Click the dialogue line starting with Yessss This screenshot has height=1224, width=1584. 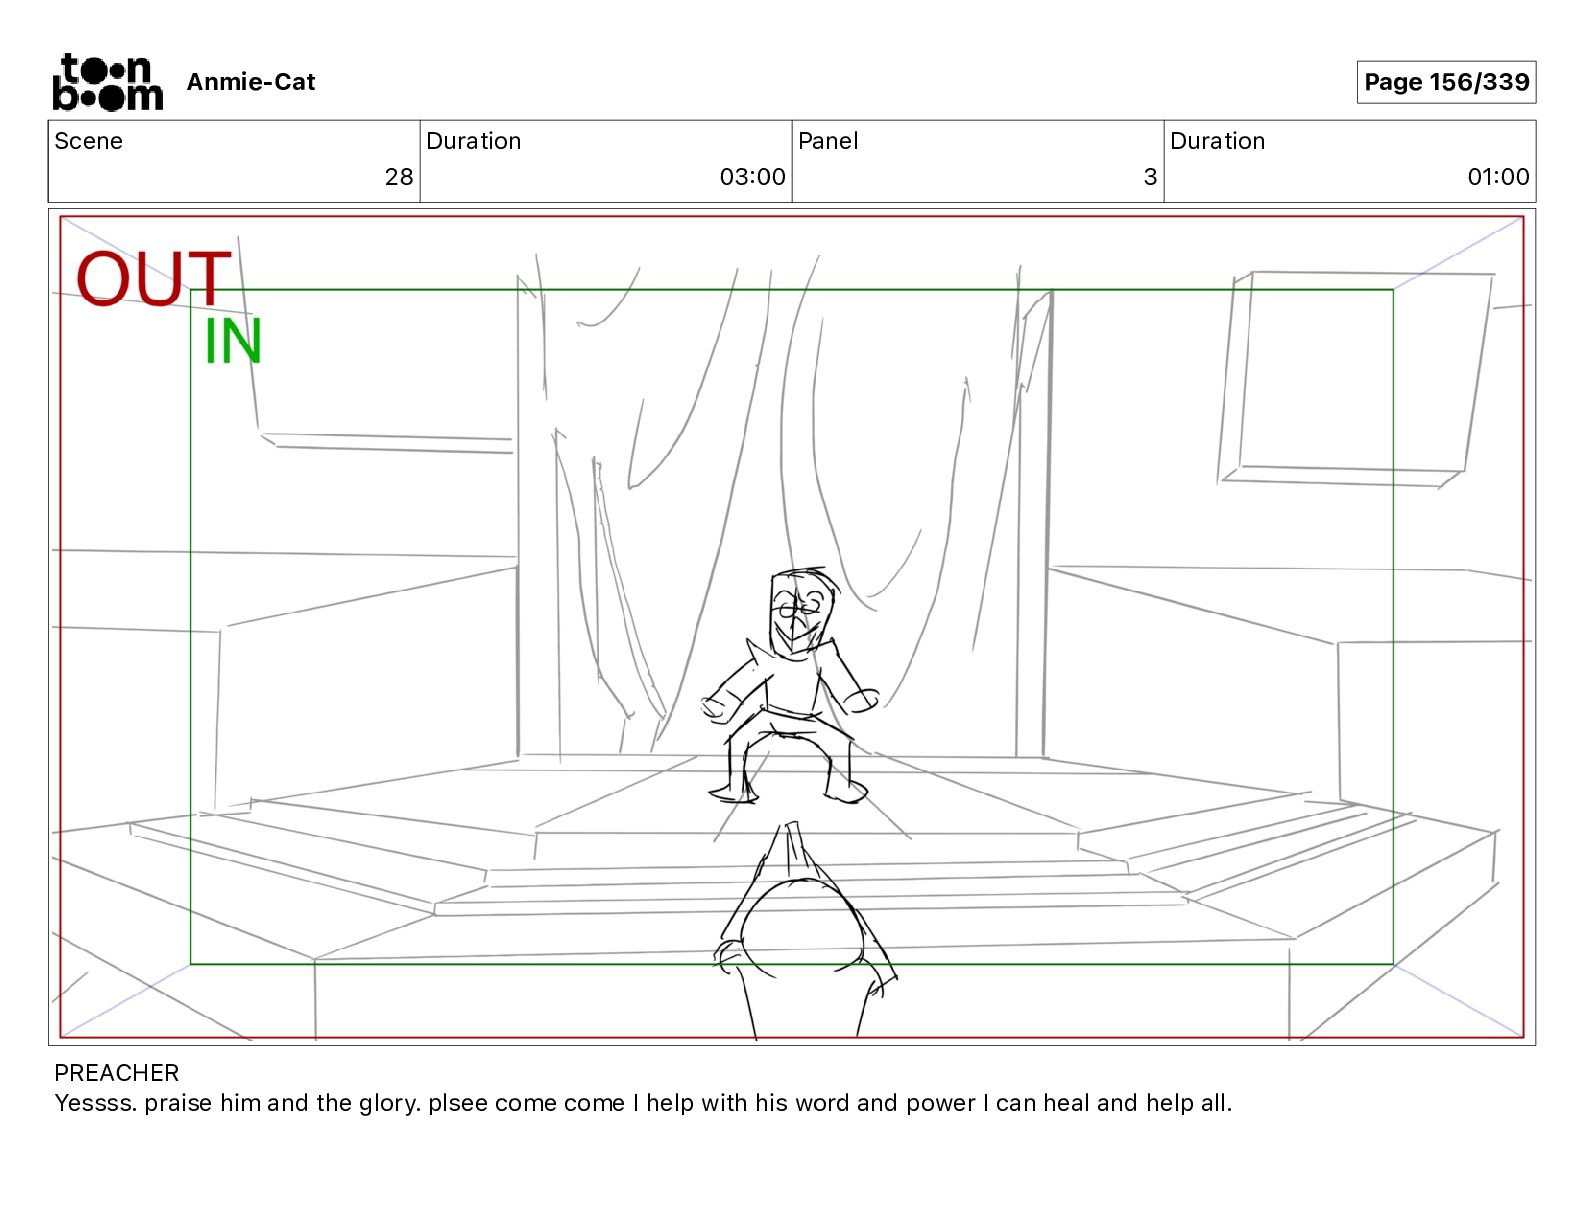tap(643, 1103)
